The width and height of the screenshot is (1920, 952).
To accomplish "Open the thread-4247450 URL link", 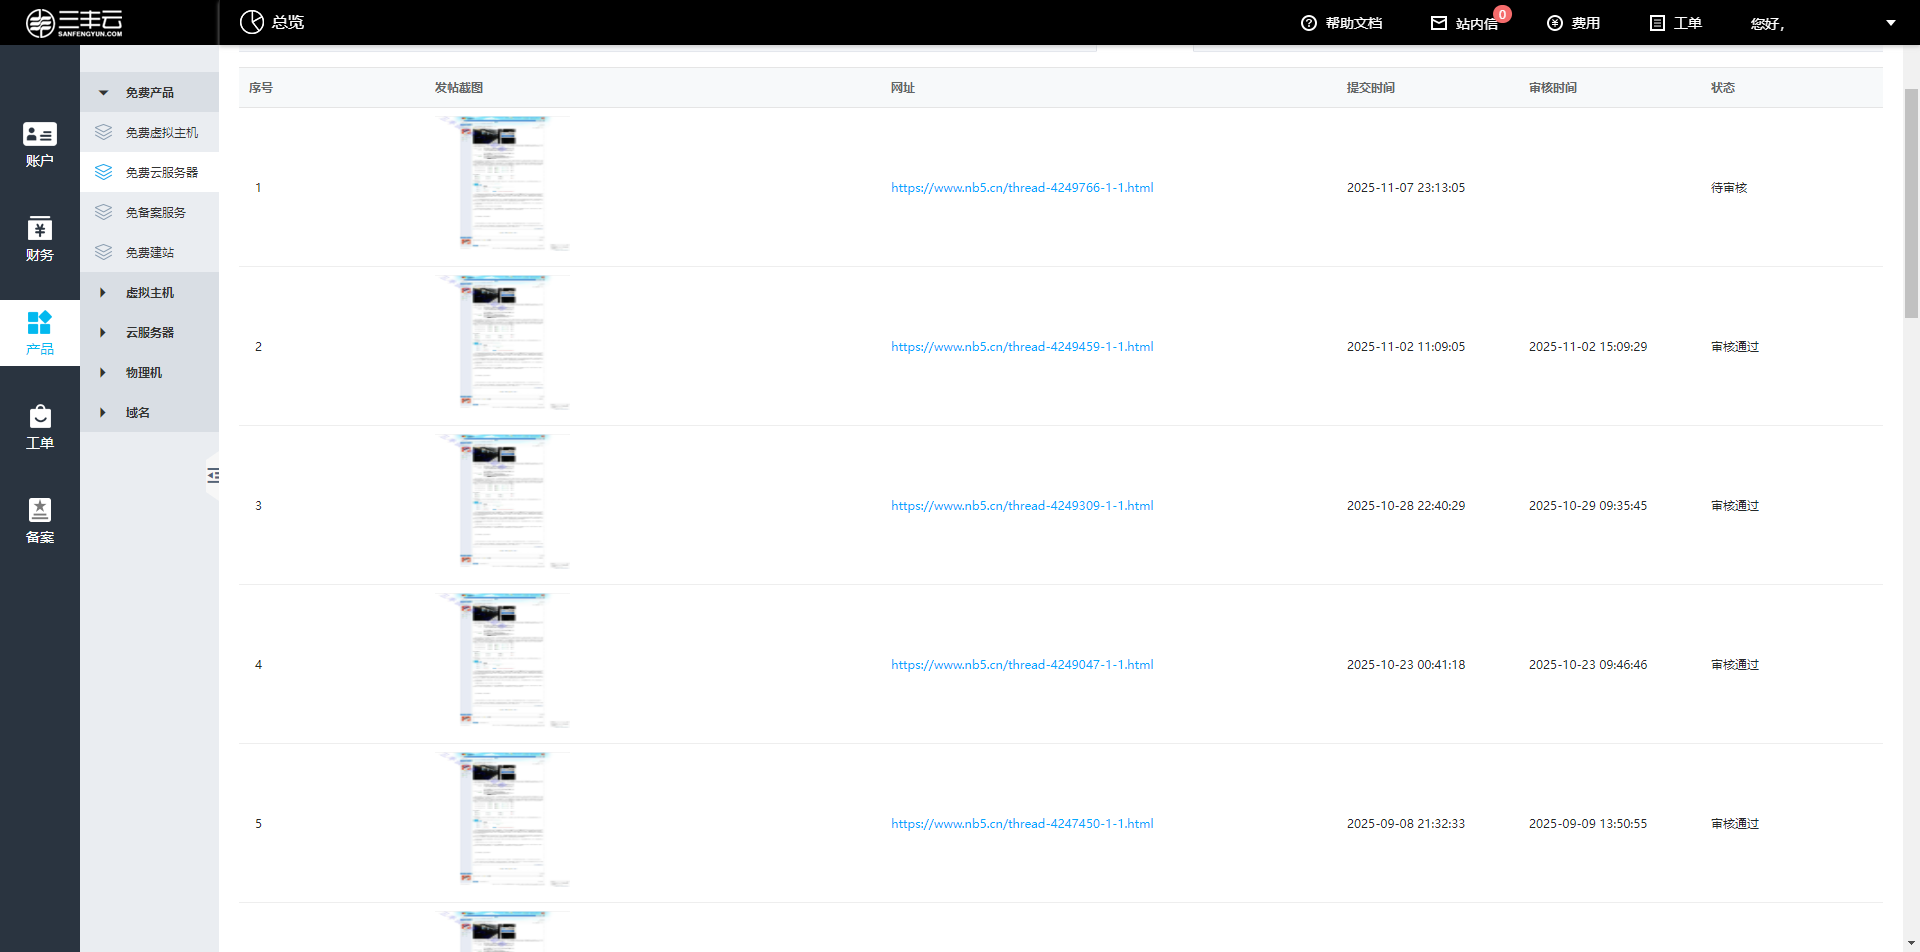I will pos(1022,824).
